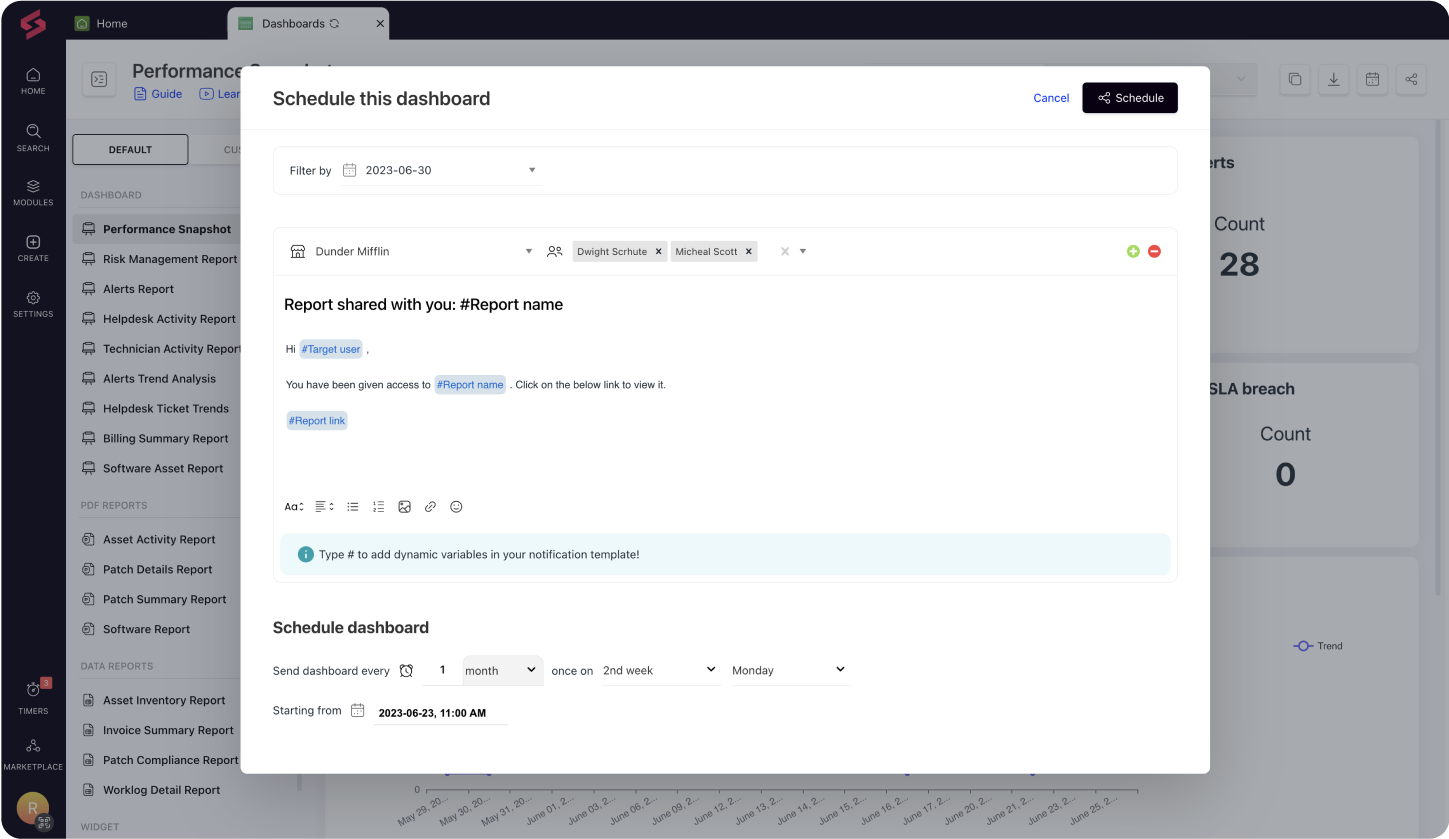Open the emoji picker in the editor toolbar

pyautogui.click(x=456, y=507)
